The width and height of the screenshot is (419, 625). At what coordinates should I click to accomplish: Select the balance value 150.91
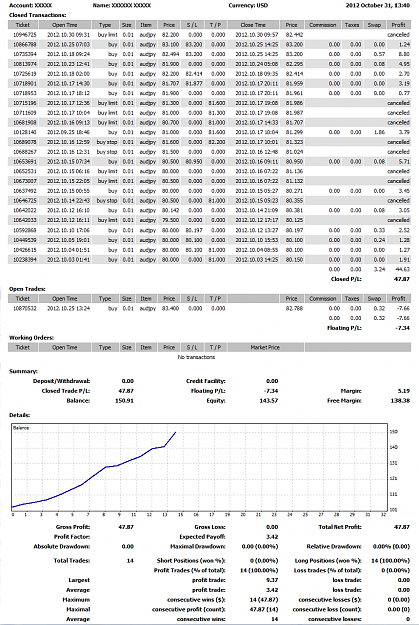124,401
